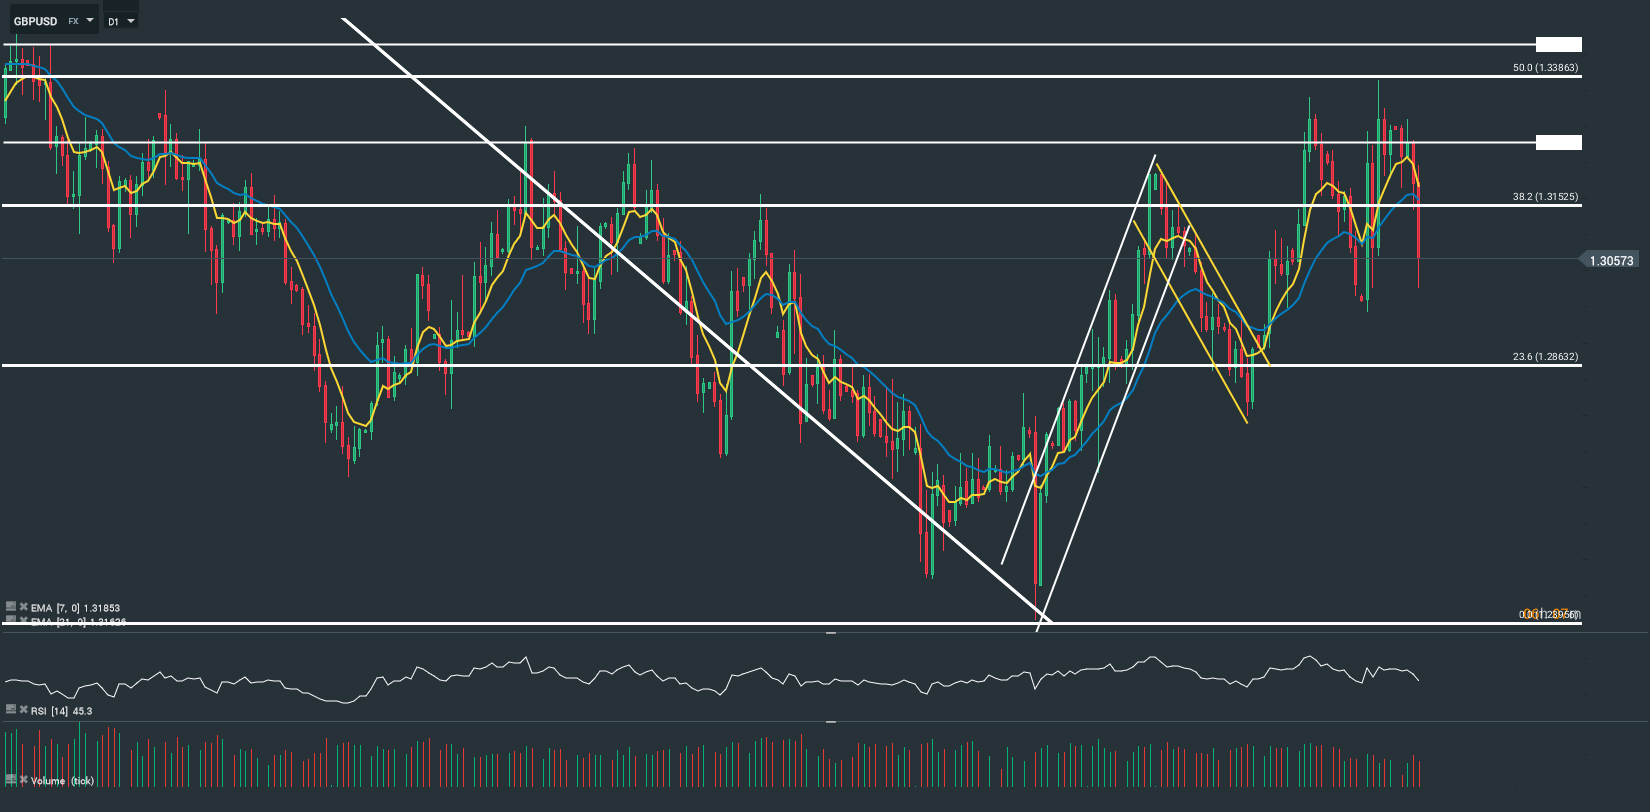
Task: Click the Volume (tick) indicator label
Action: [x=62, y=780]
